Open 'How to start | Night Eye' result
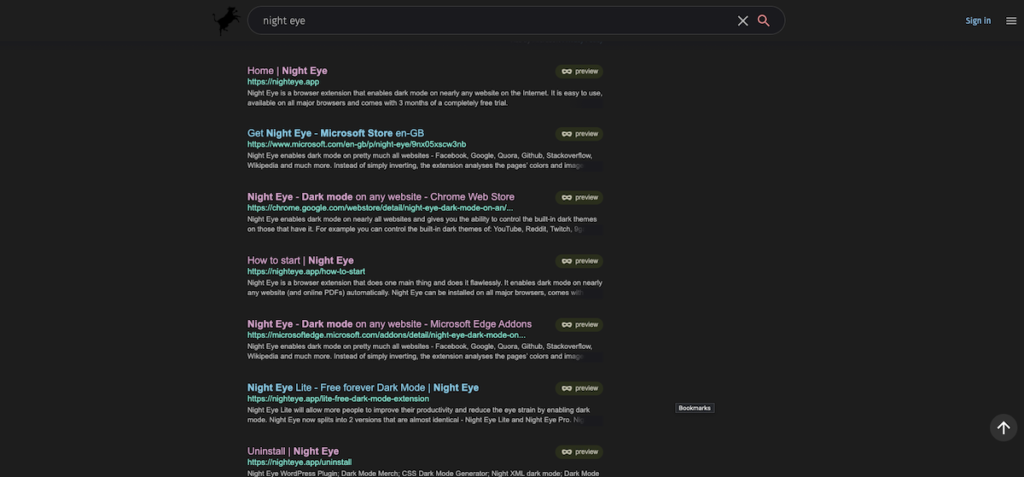The image size is (1024, 477). click(x=300, y=260)
